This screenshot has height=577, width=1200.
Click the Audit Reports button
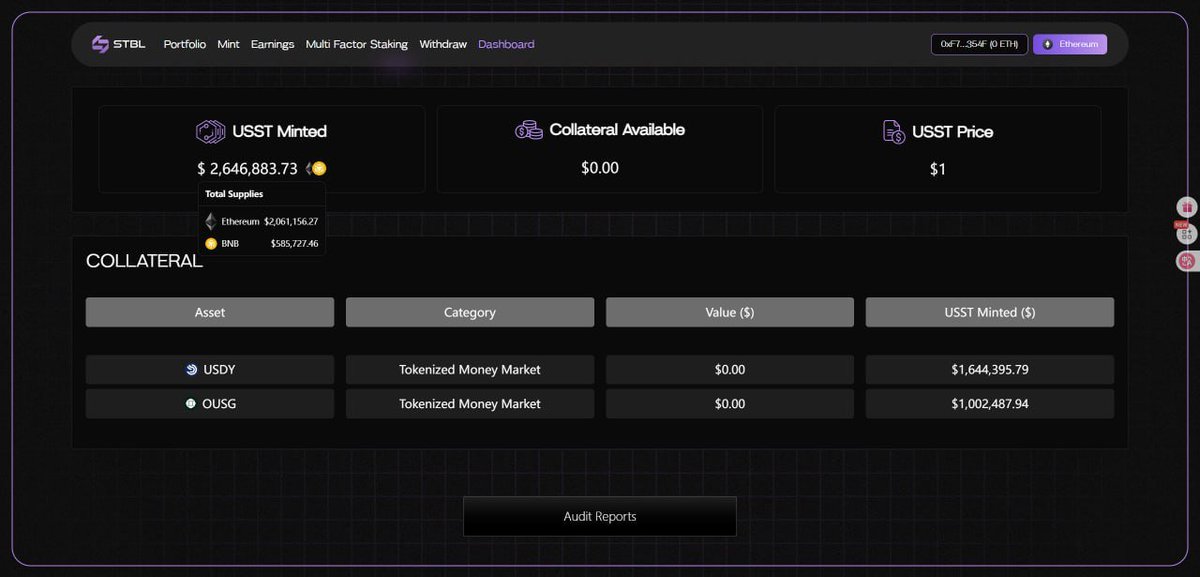tap(599, 516)
